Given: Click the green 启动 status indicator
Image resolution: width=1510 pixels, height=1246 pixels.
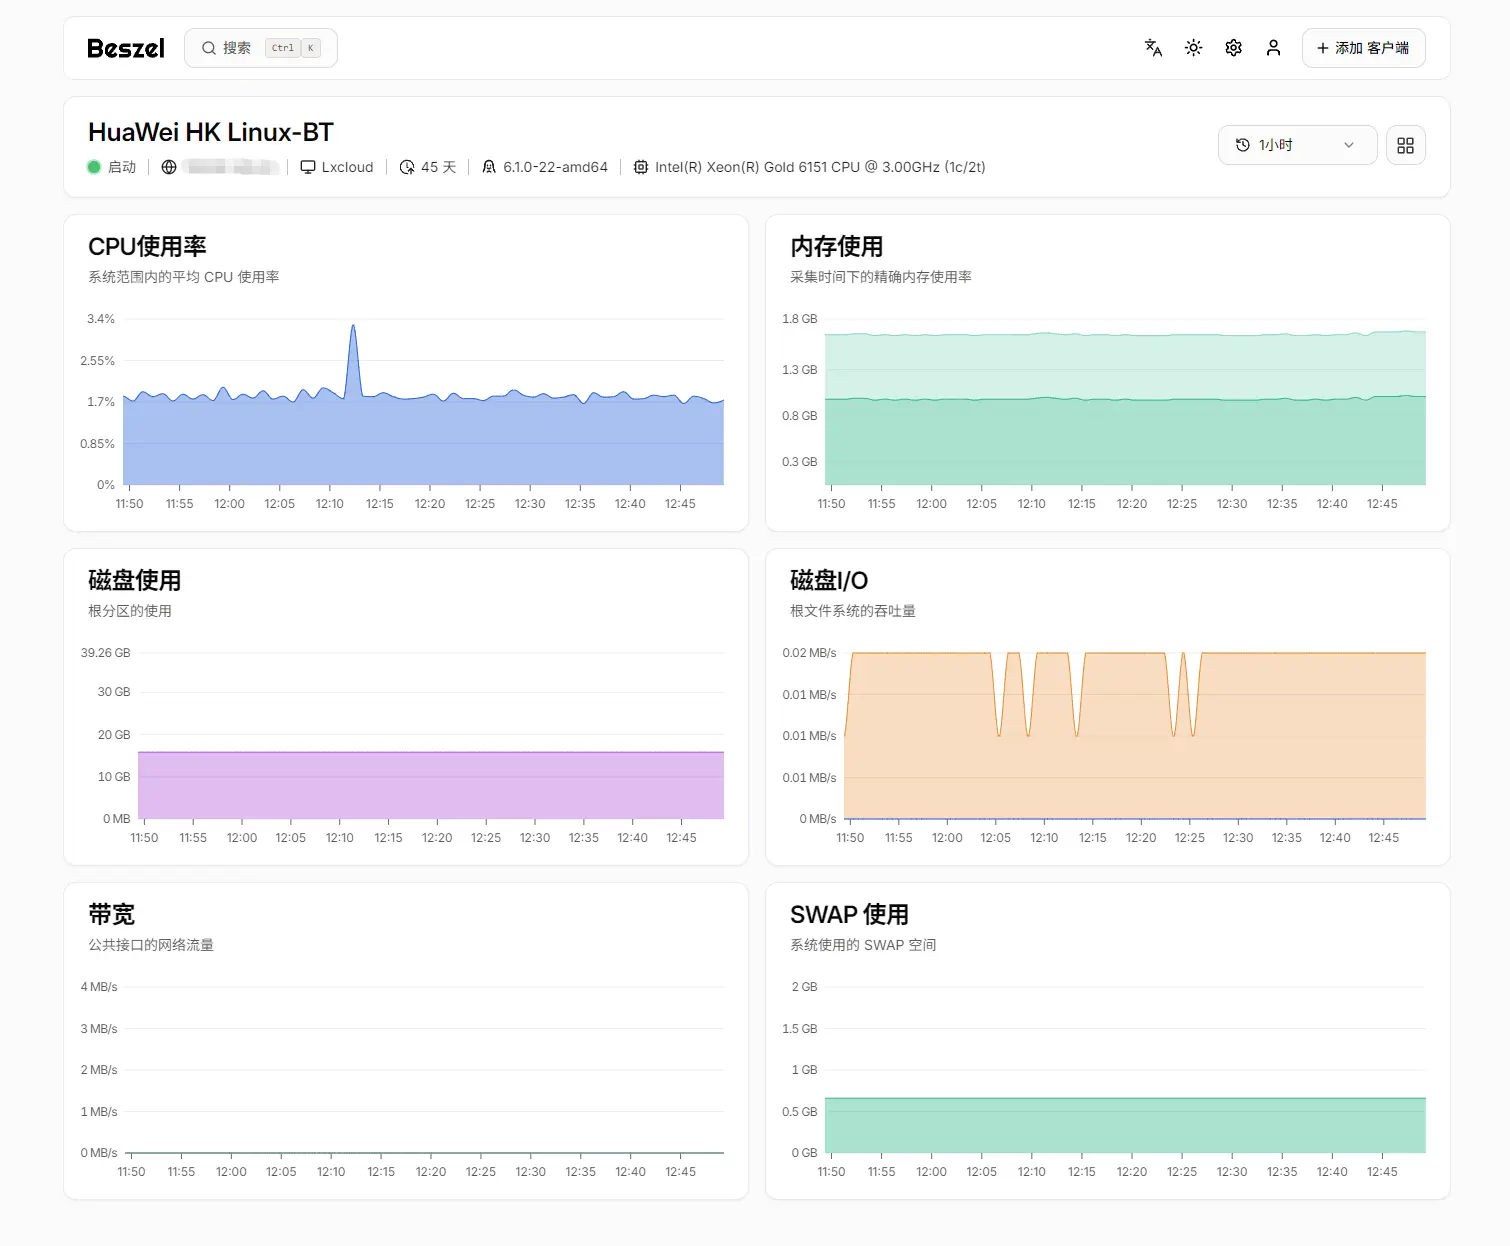Looking at the screenshot, I should click(94, 167).
